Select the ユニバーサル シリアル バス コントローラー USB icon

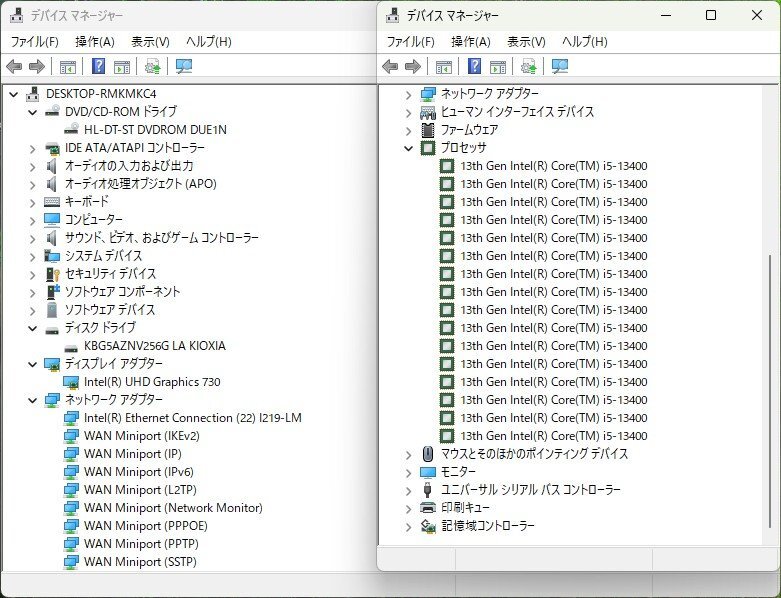(427, 489)
